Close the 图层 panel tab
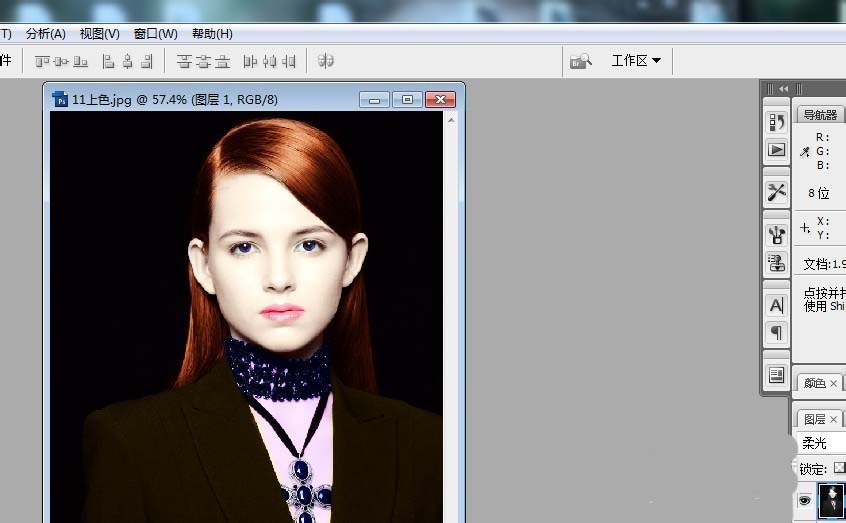This screenshot has height=523, width=846. click(834, 419)
